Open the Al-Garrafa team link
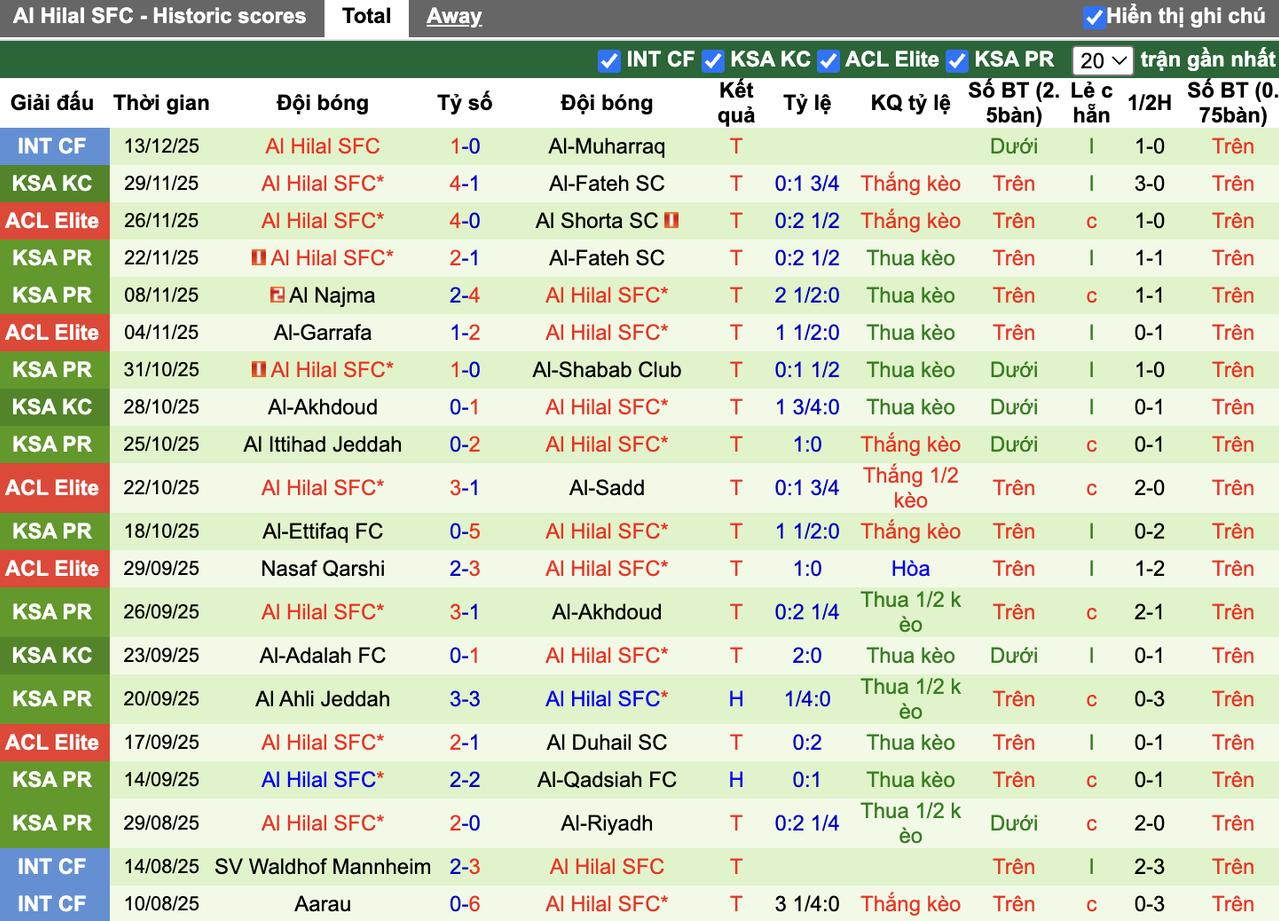1279x921 pixels. click(x=322, y=332)
